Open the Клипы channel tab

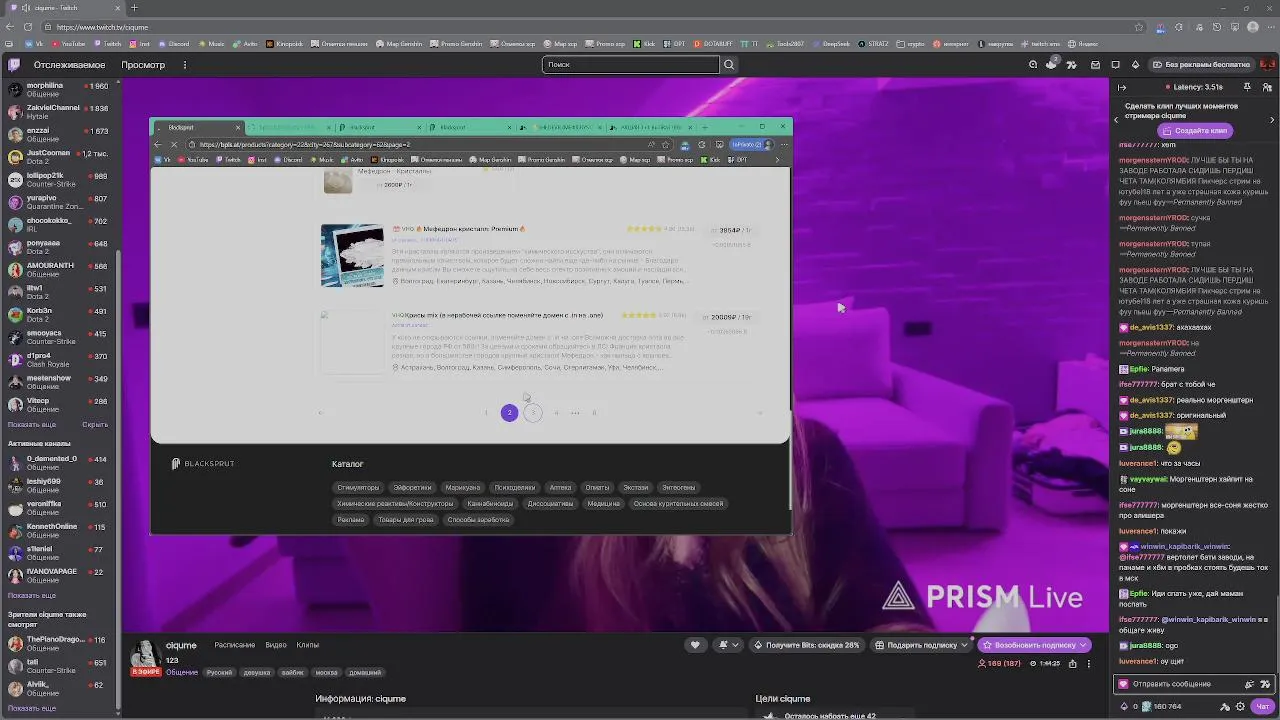click(x=308, y=645)
